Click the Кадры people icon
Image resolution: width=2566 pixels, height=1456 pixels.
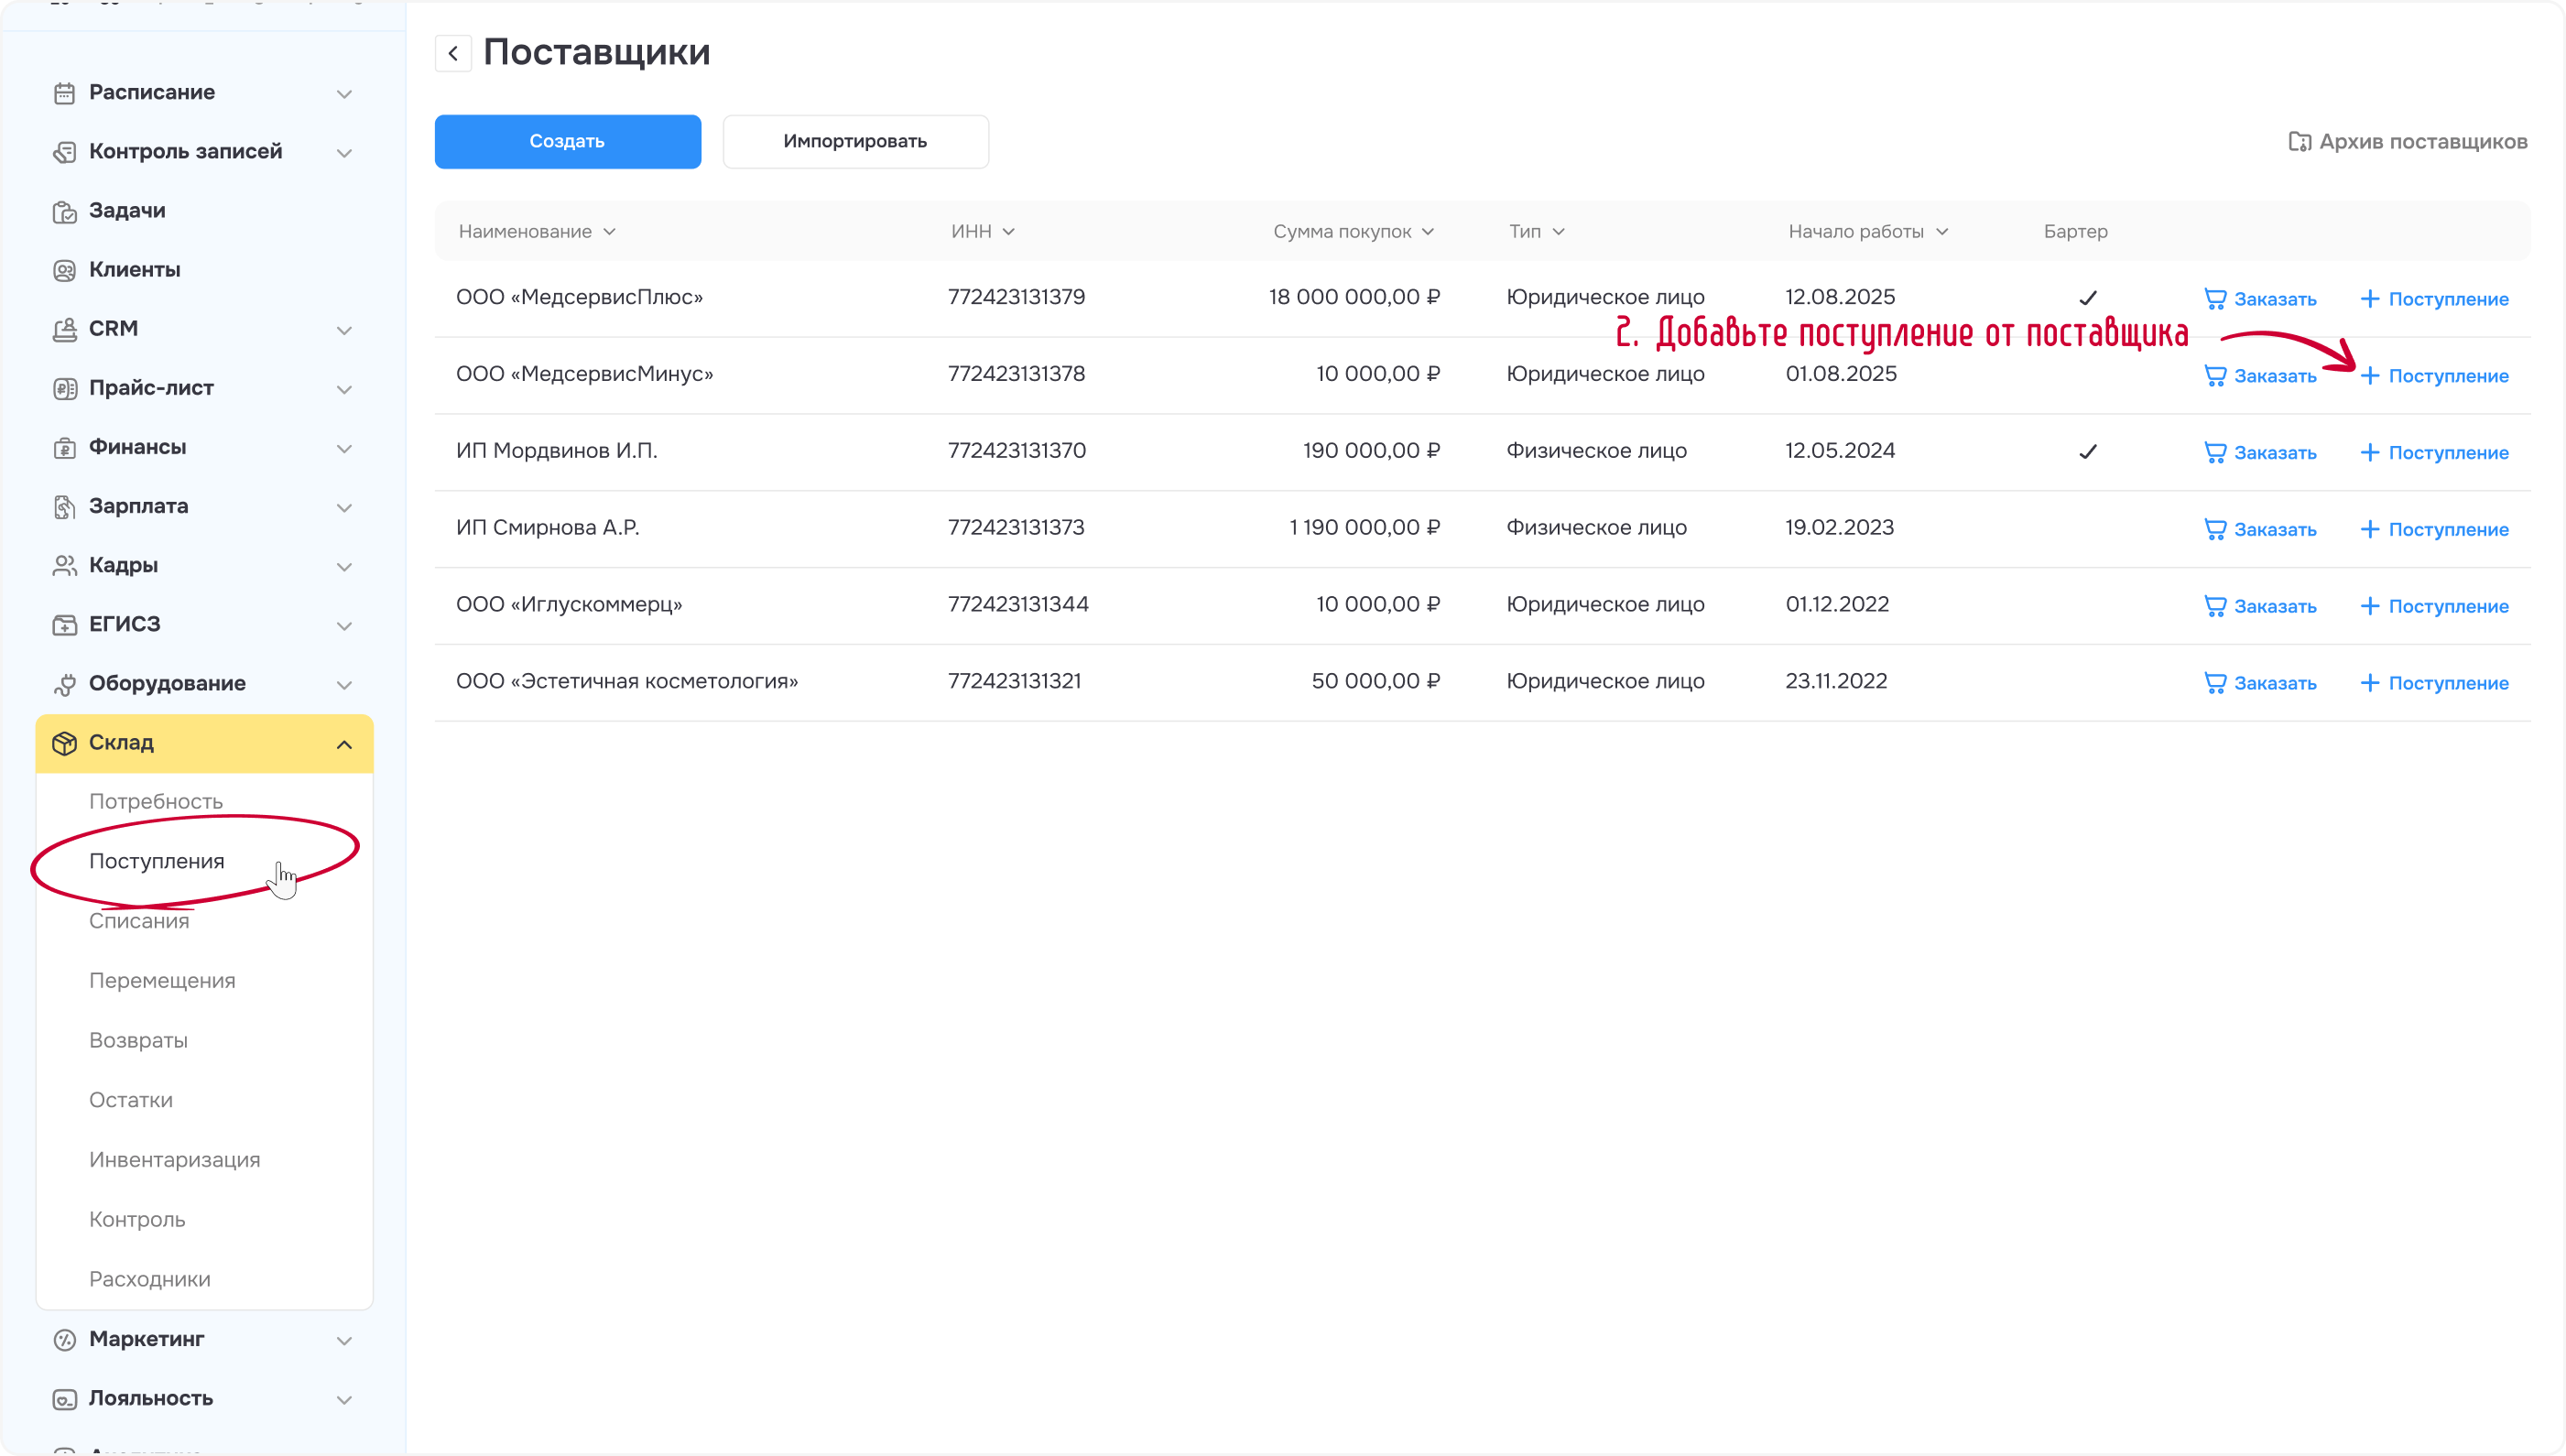[64, 565]
